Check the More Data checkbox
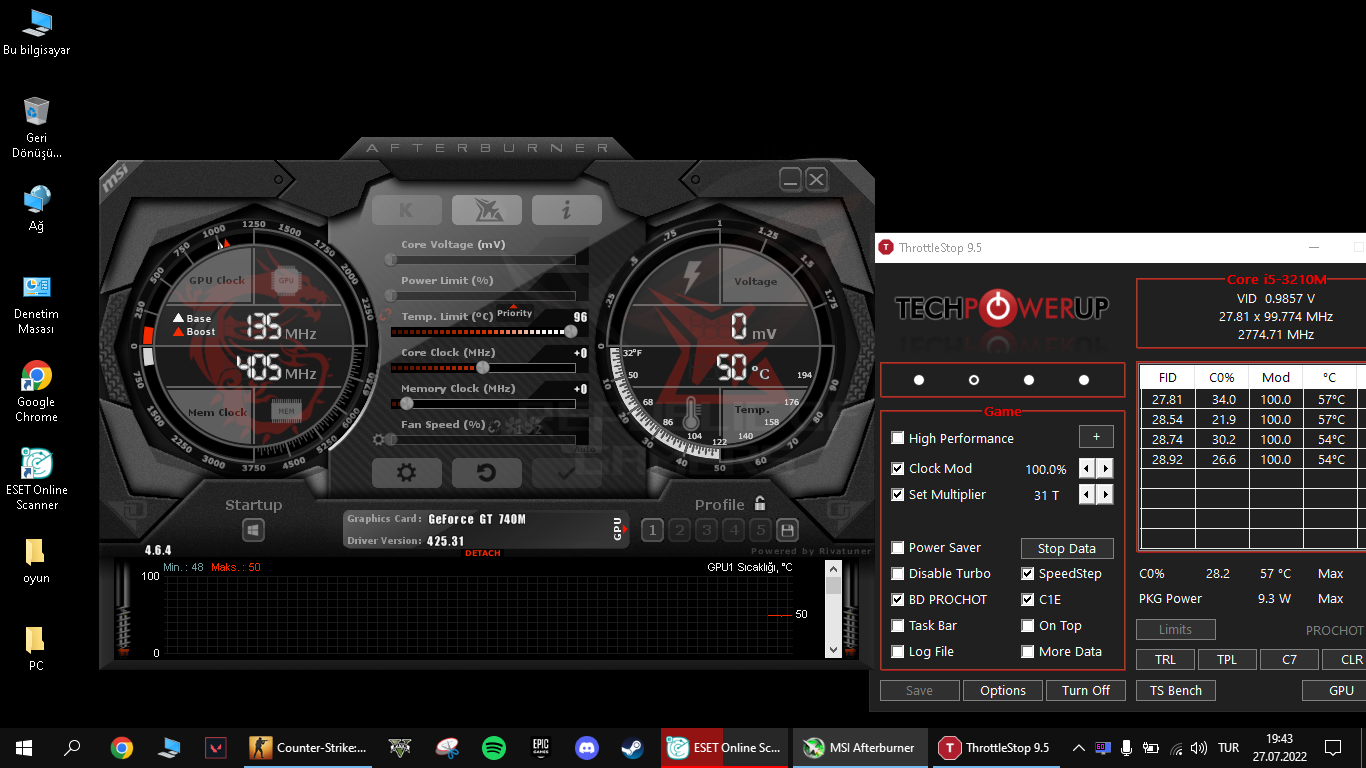 (x=1028, y=651)
